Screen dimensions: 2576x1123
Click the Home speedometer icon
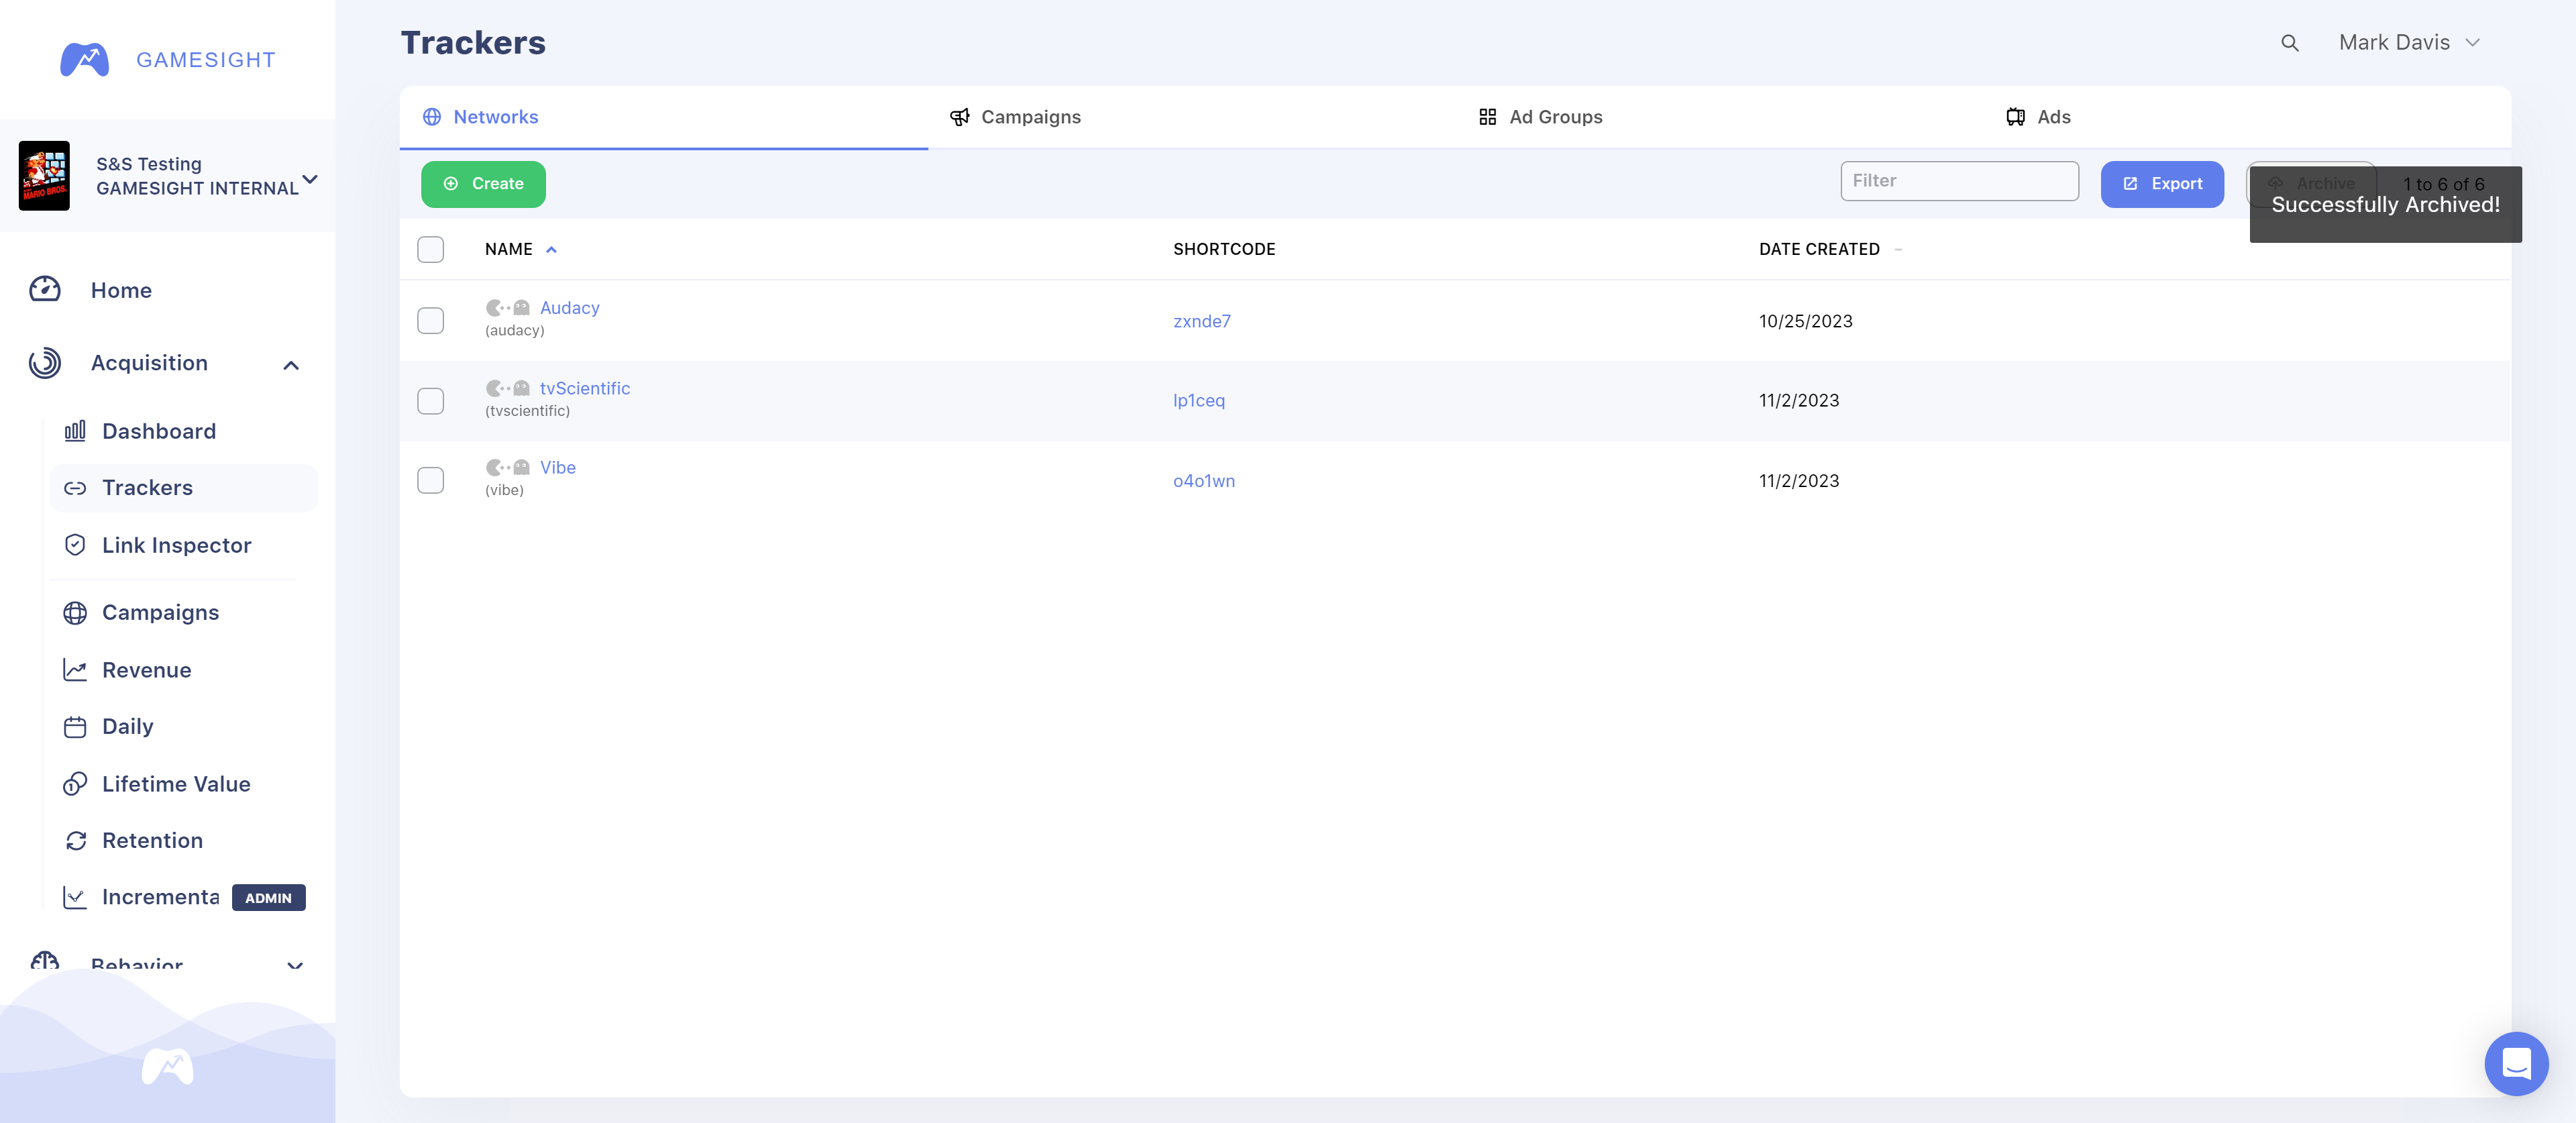pos(45,290)
